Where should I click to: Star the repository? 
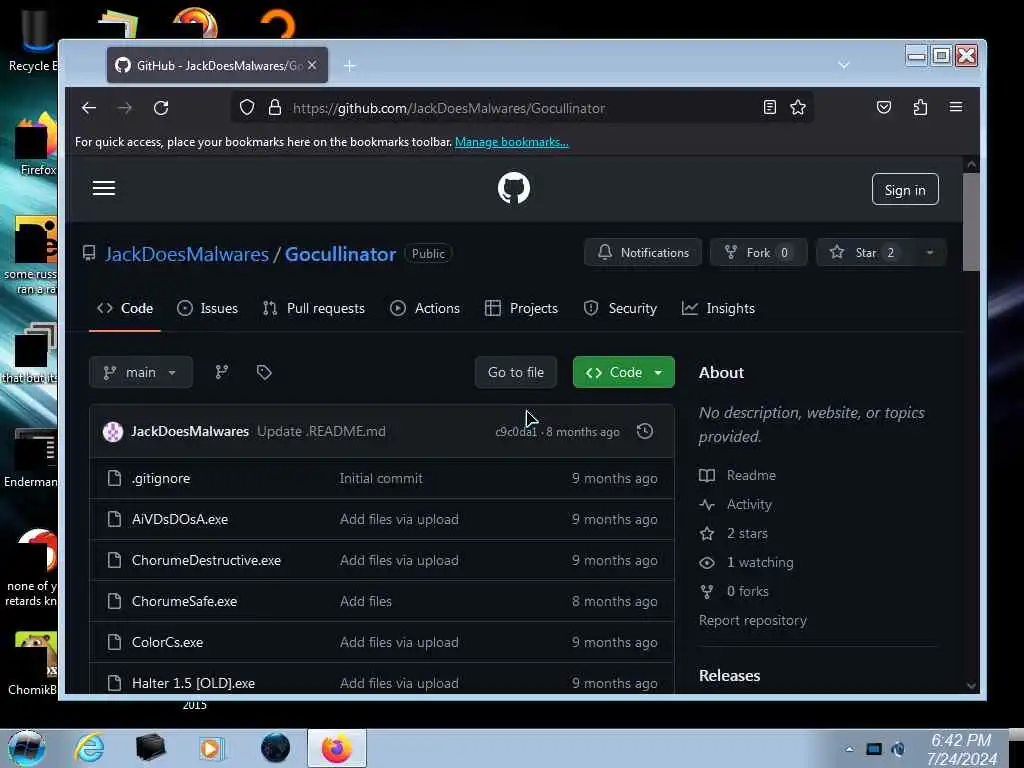(x=864, y=253)
